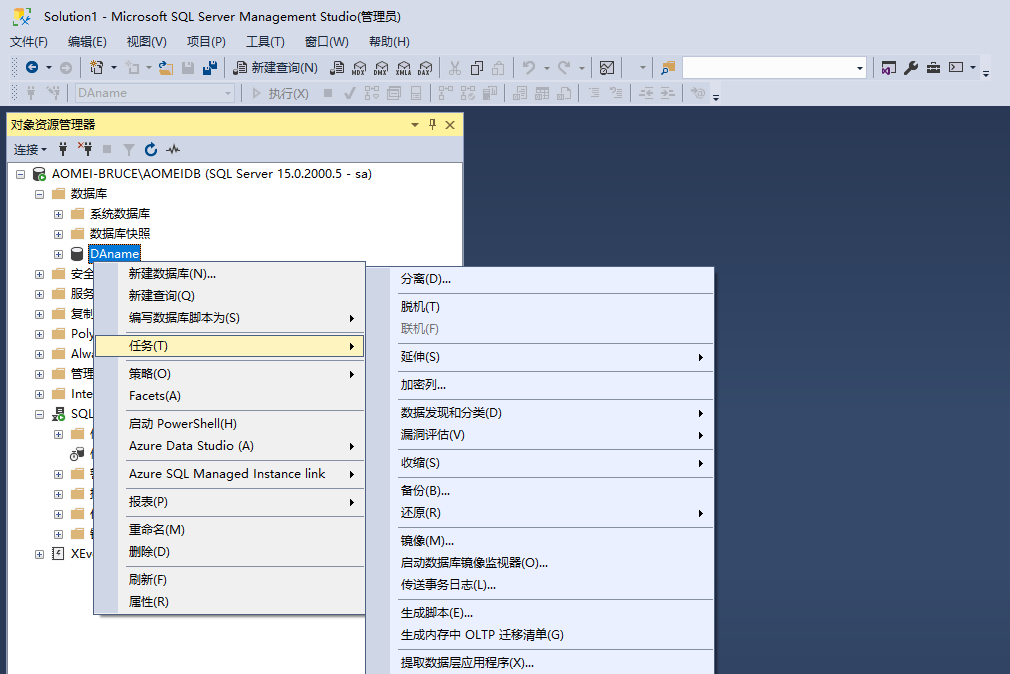Click the Connect Object Explorer plug icon
Image resolution: width=1010 pixels, height=674 pixels.
[63, 150]
